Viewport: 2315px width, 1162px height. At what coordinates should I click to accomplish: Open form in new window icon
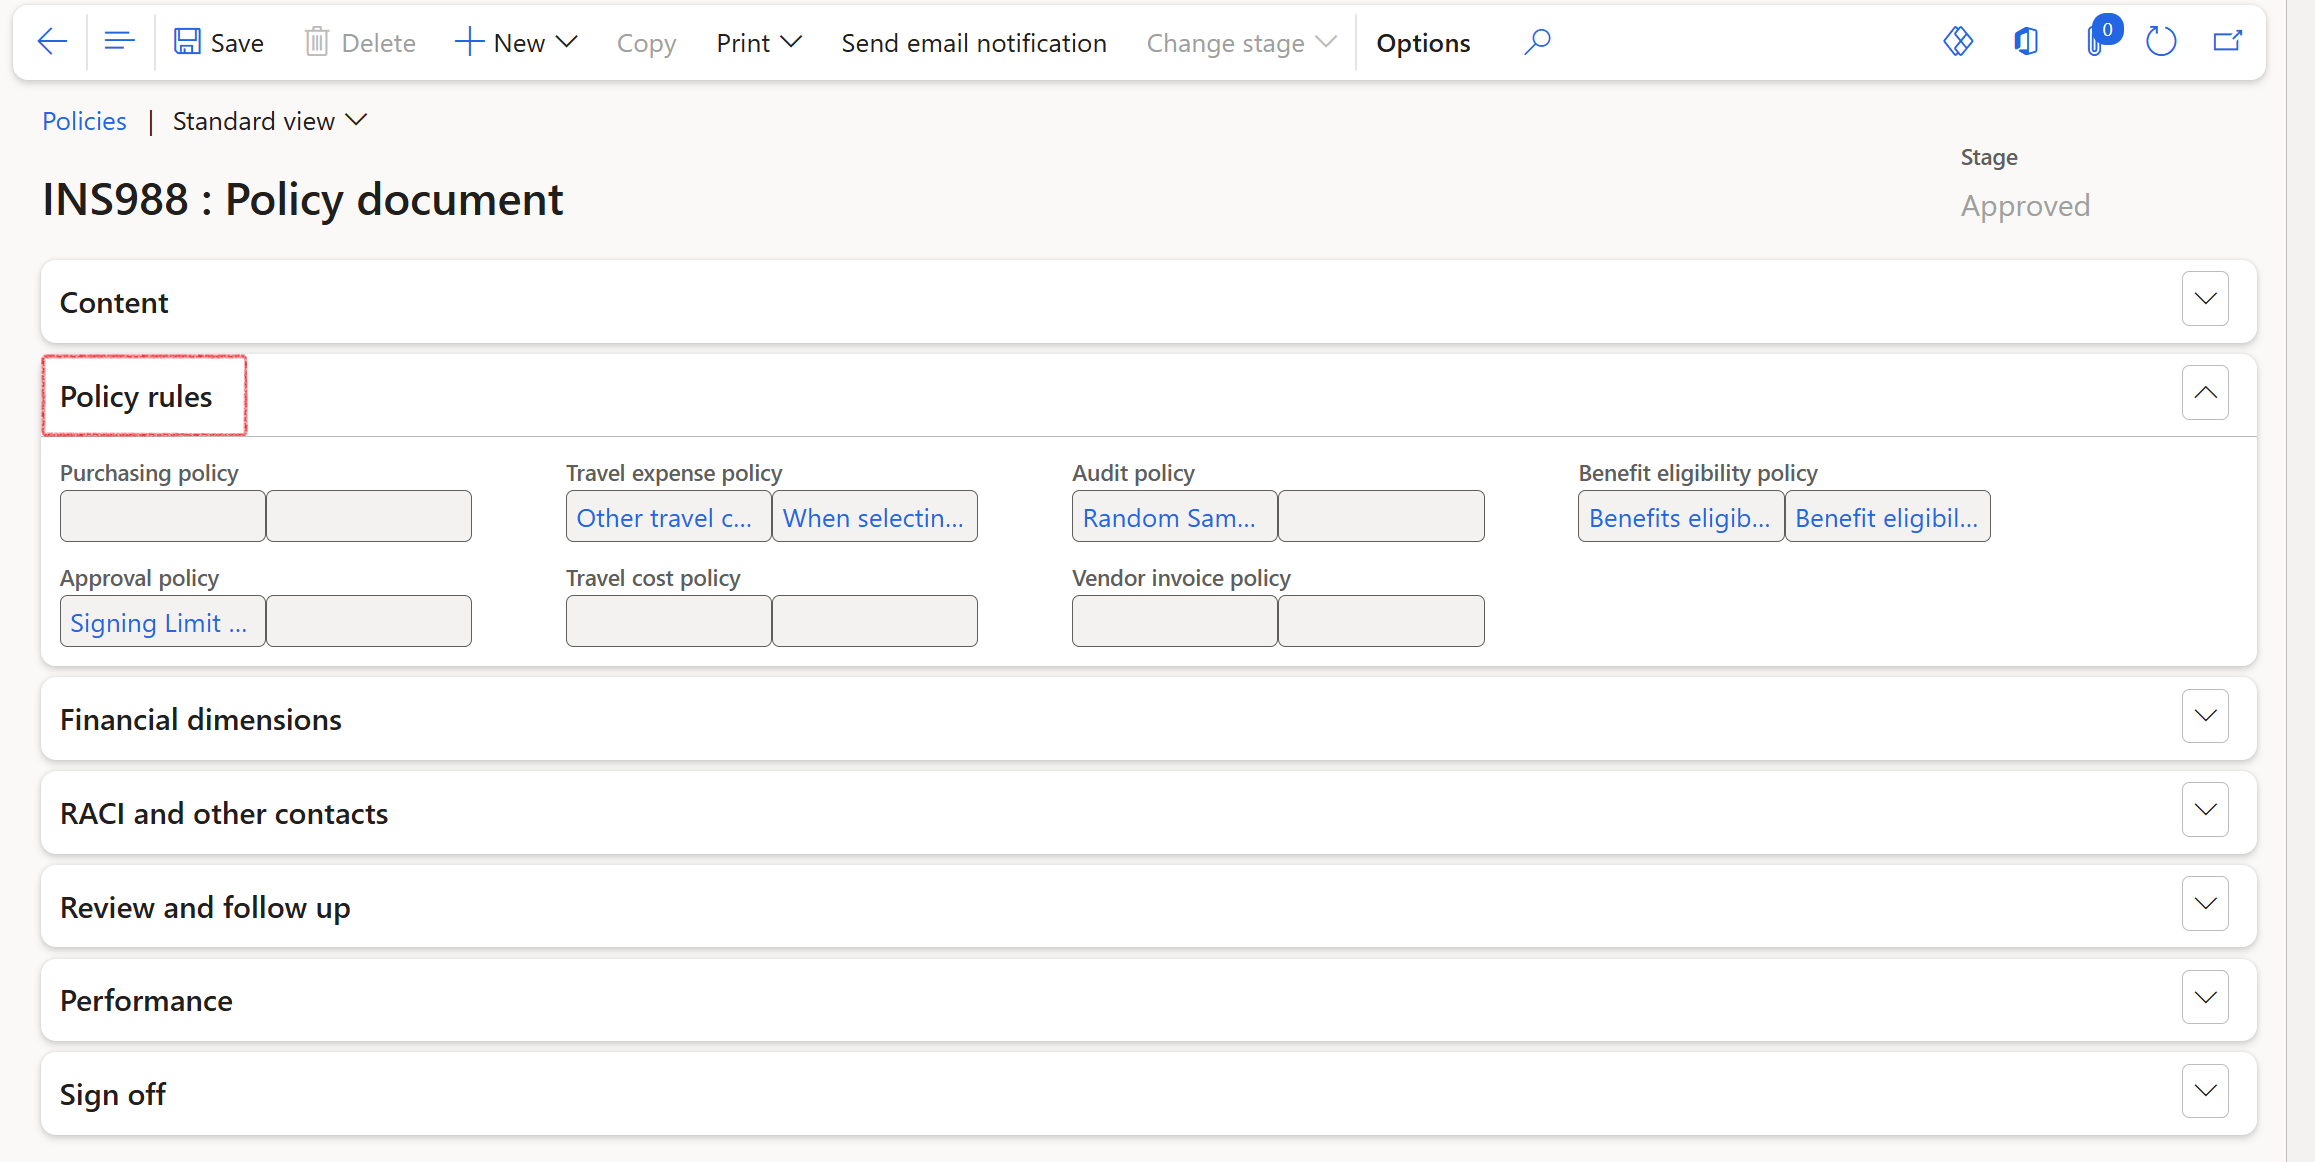point(2228,42)
